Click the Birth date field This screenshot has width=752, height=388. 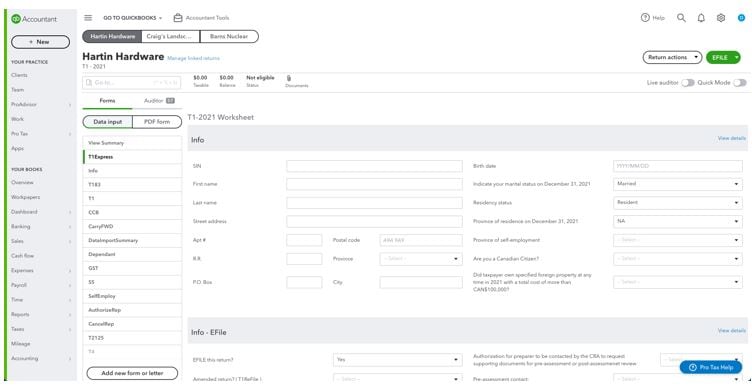[678, 166]
